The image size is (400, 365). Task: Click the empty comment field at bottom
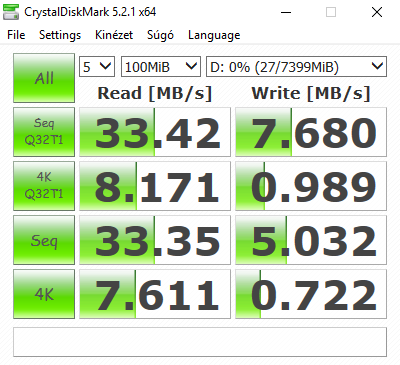point(200,342)
